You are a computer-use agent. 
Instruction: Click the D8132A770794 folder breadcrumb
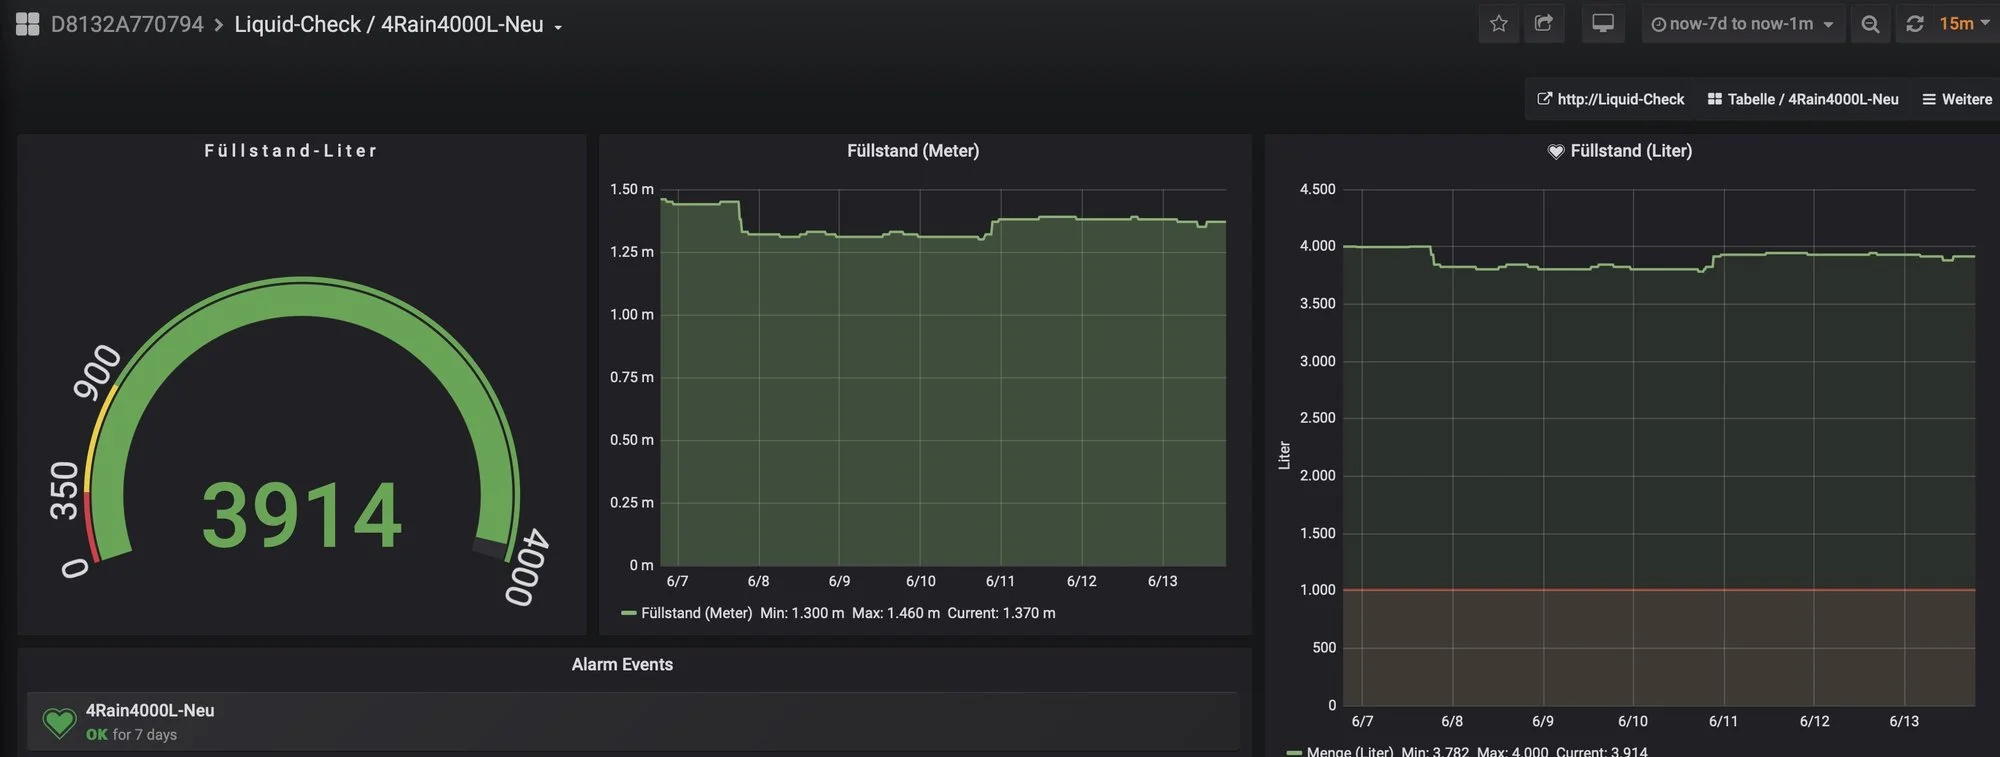(x=127, y=25)
